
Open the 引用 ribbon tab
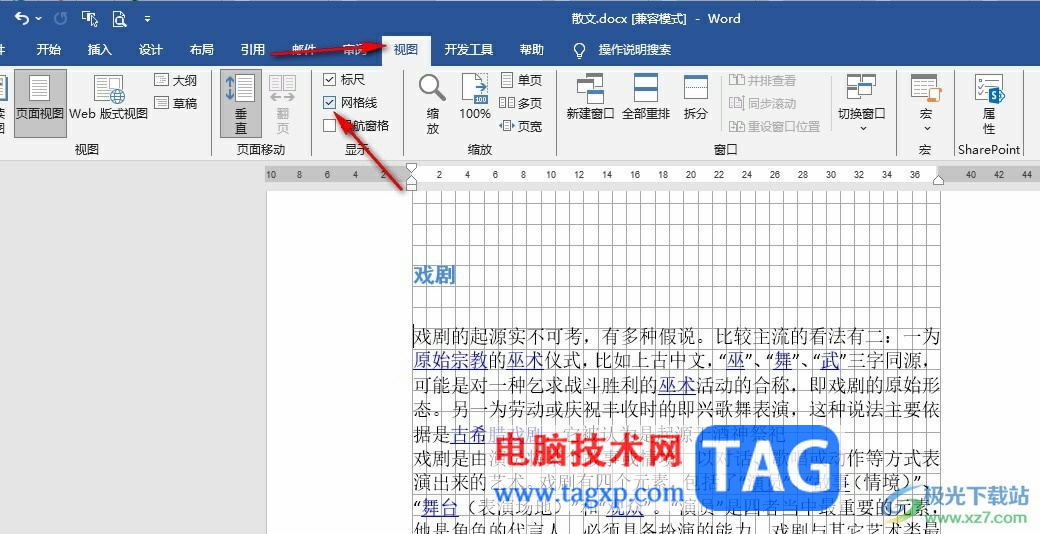click(253, 50)
